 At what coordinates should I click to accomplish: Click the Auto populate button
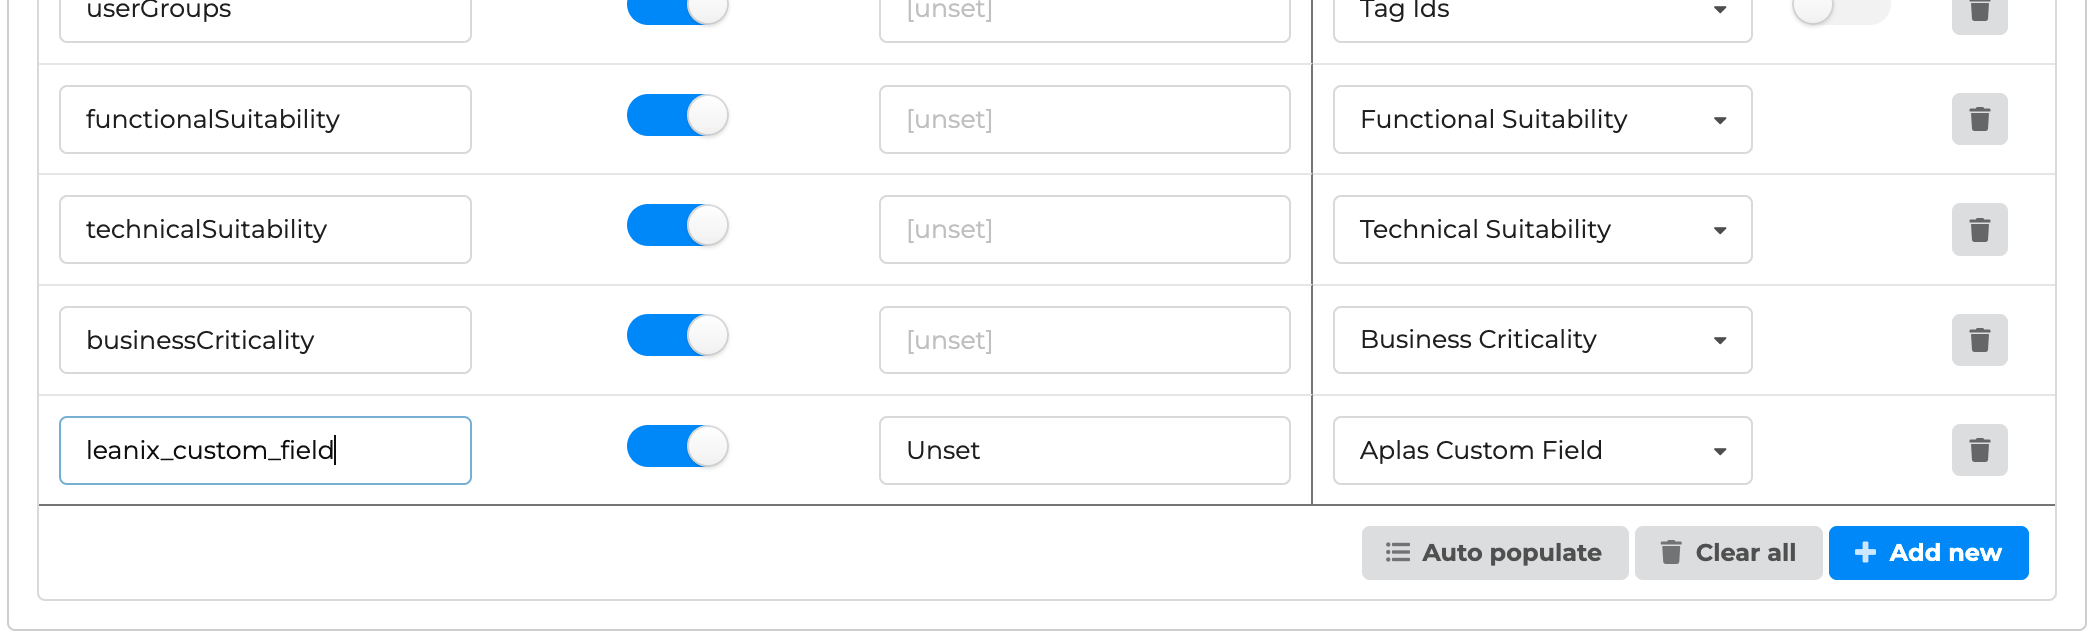pyautogui.click(x=1494, y=552)
